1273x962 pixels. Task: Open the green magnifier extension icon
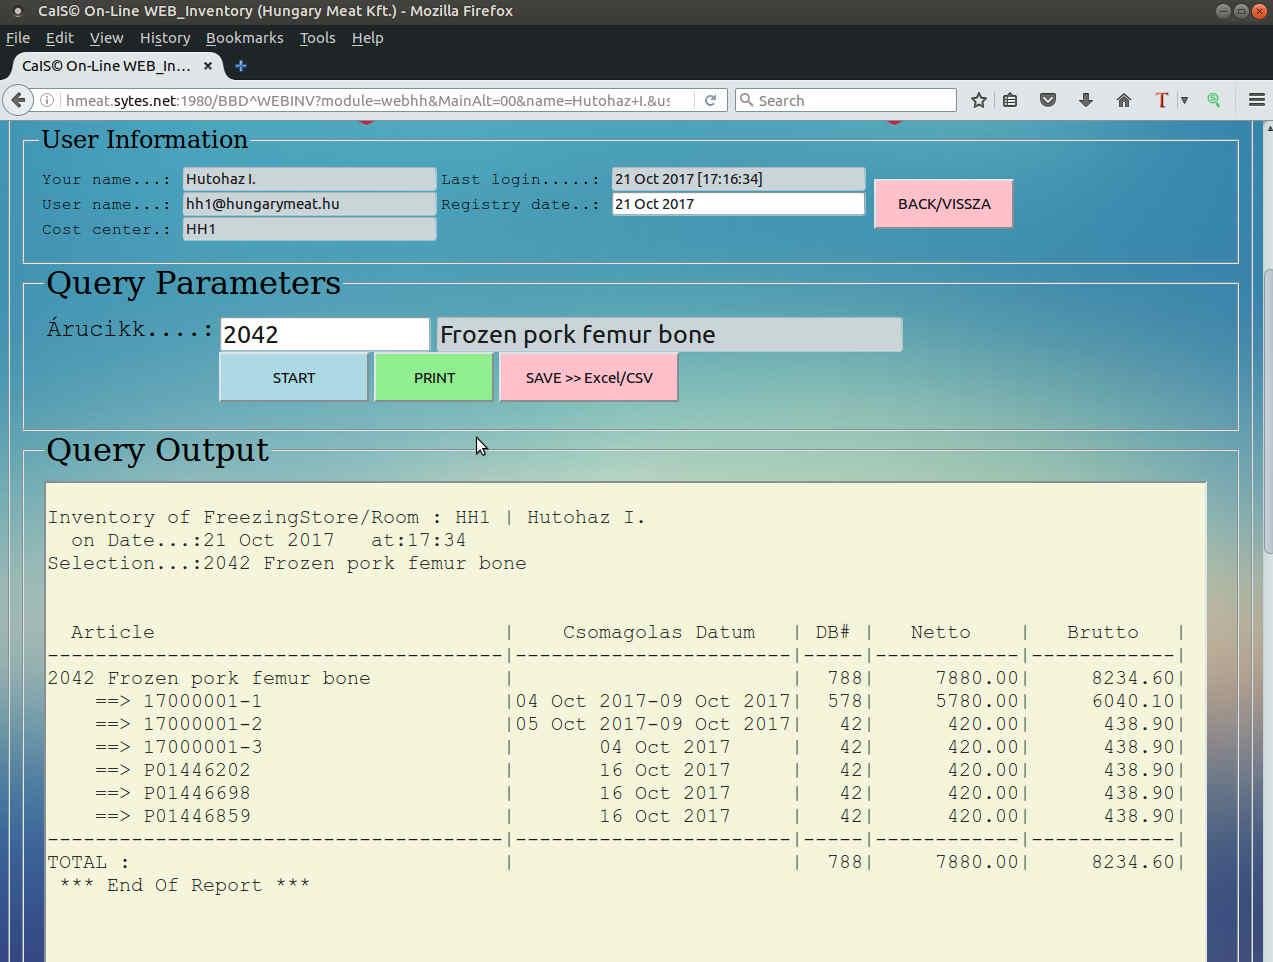click(1213, 100)
